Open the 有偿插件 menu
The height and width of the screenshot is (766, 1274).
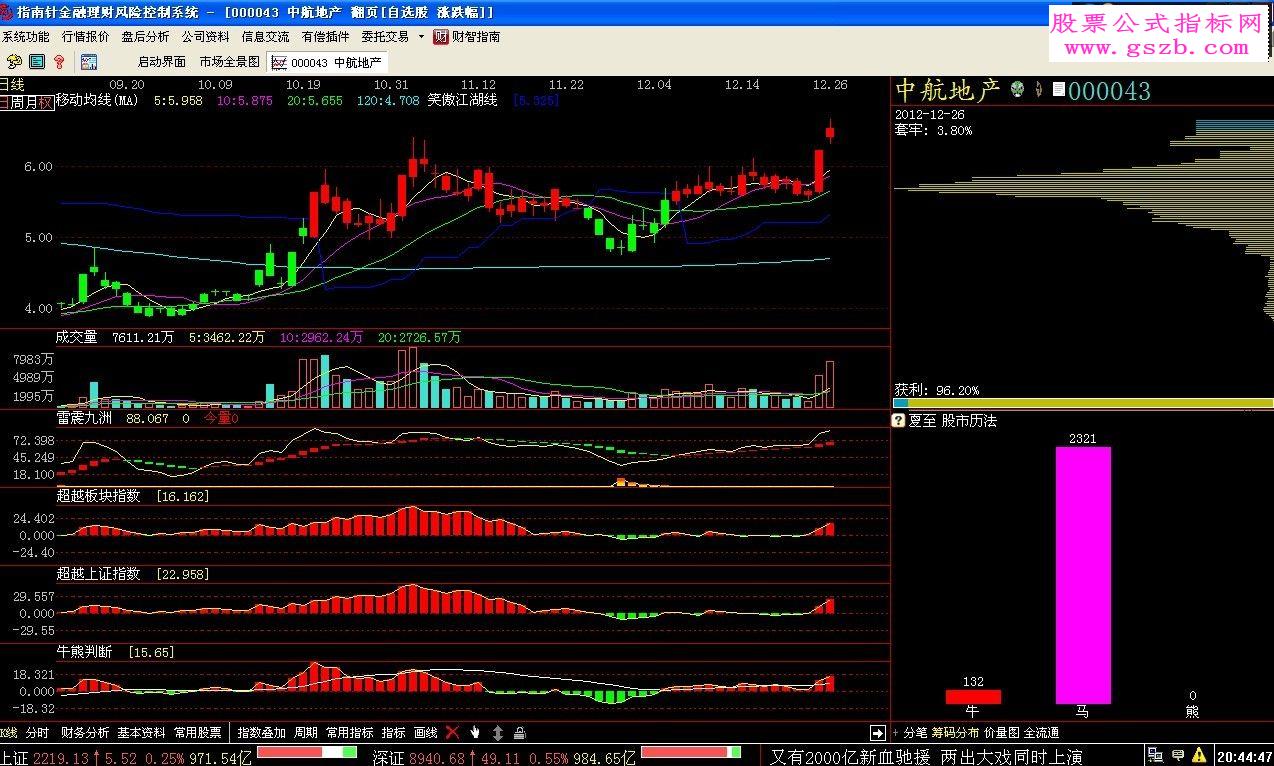(326, 37)
